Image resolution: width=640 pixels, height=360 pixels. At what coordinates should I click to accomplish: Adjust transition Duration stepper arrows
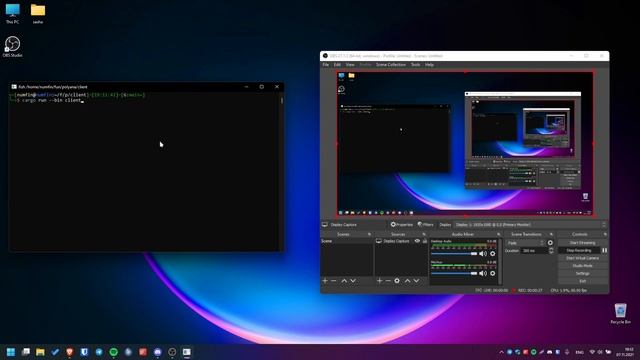coord(551,251)
